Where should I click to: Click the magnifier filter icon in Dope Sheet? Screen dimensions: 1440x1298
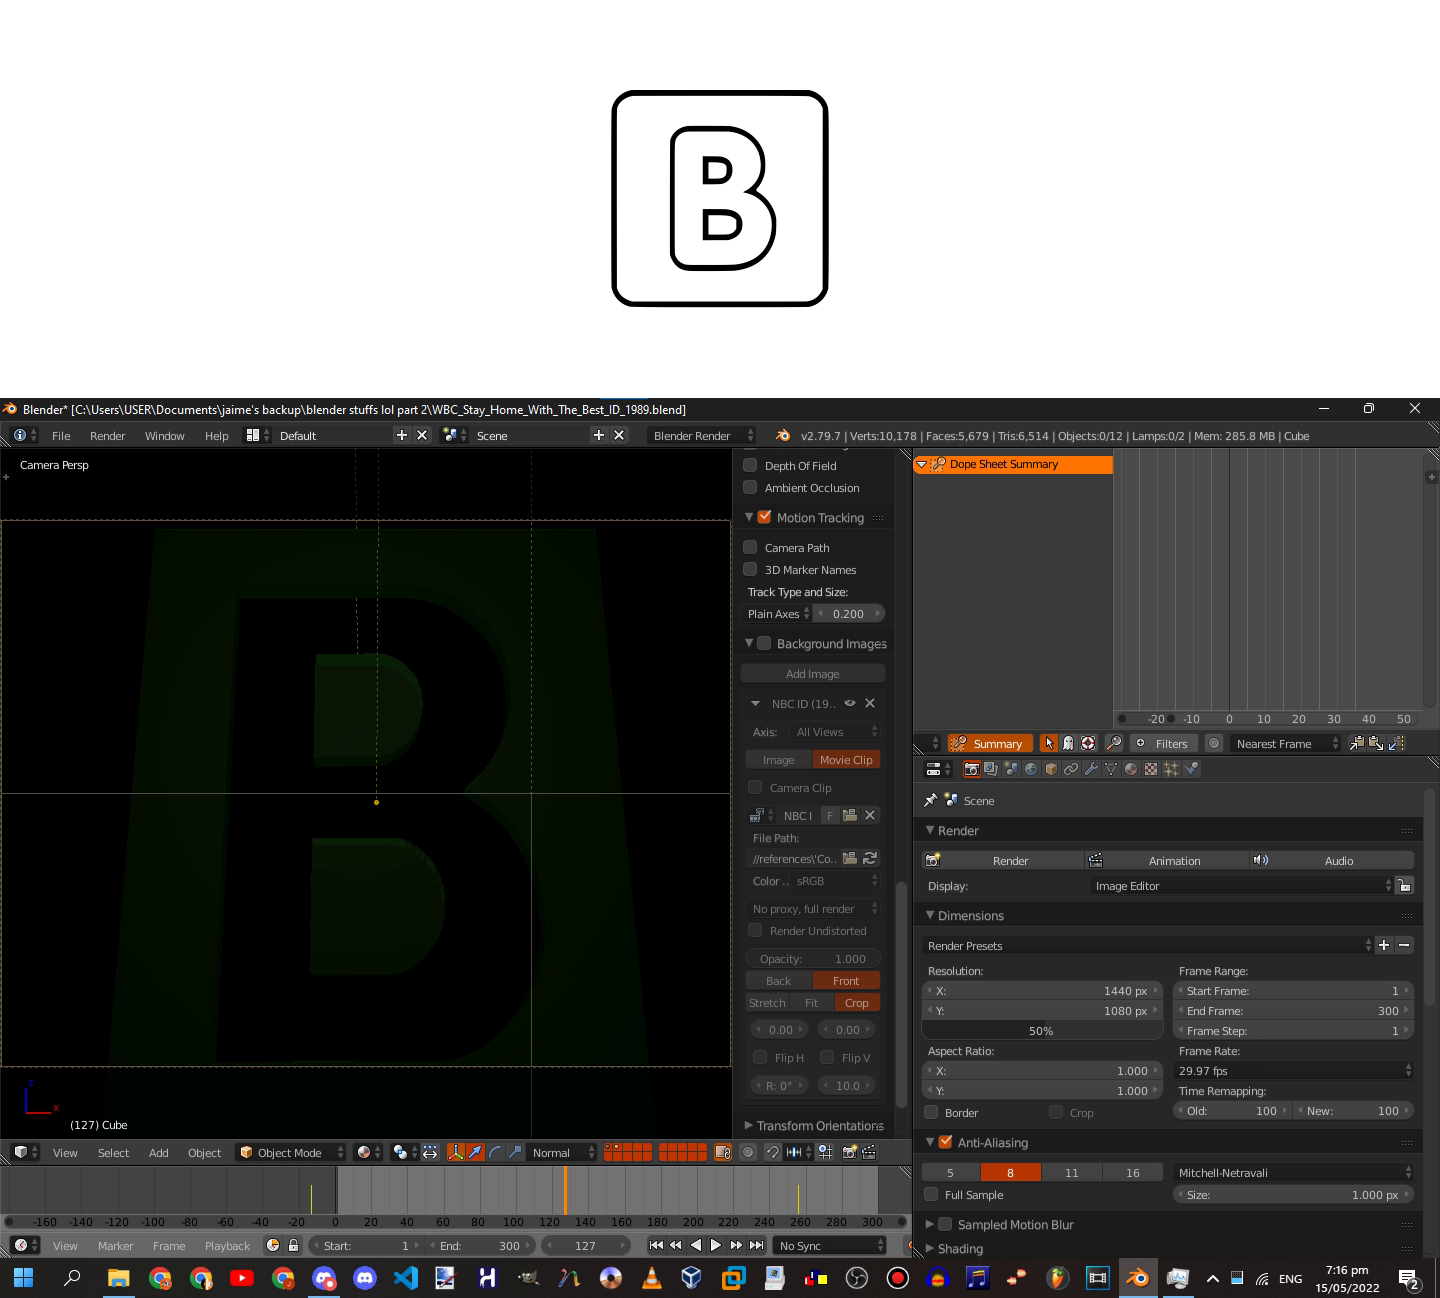pyautogui.click(x=1113, y=743)
